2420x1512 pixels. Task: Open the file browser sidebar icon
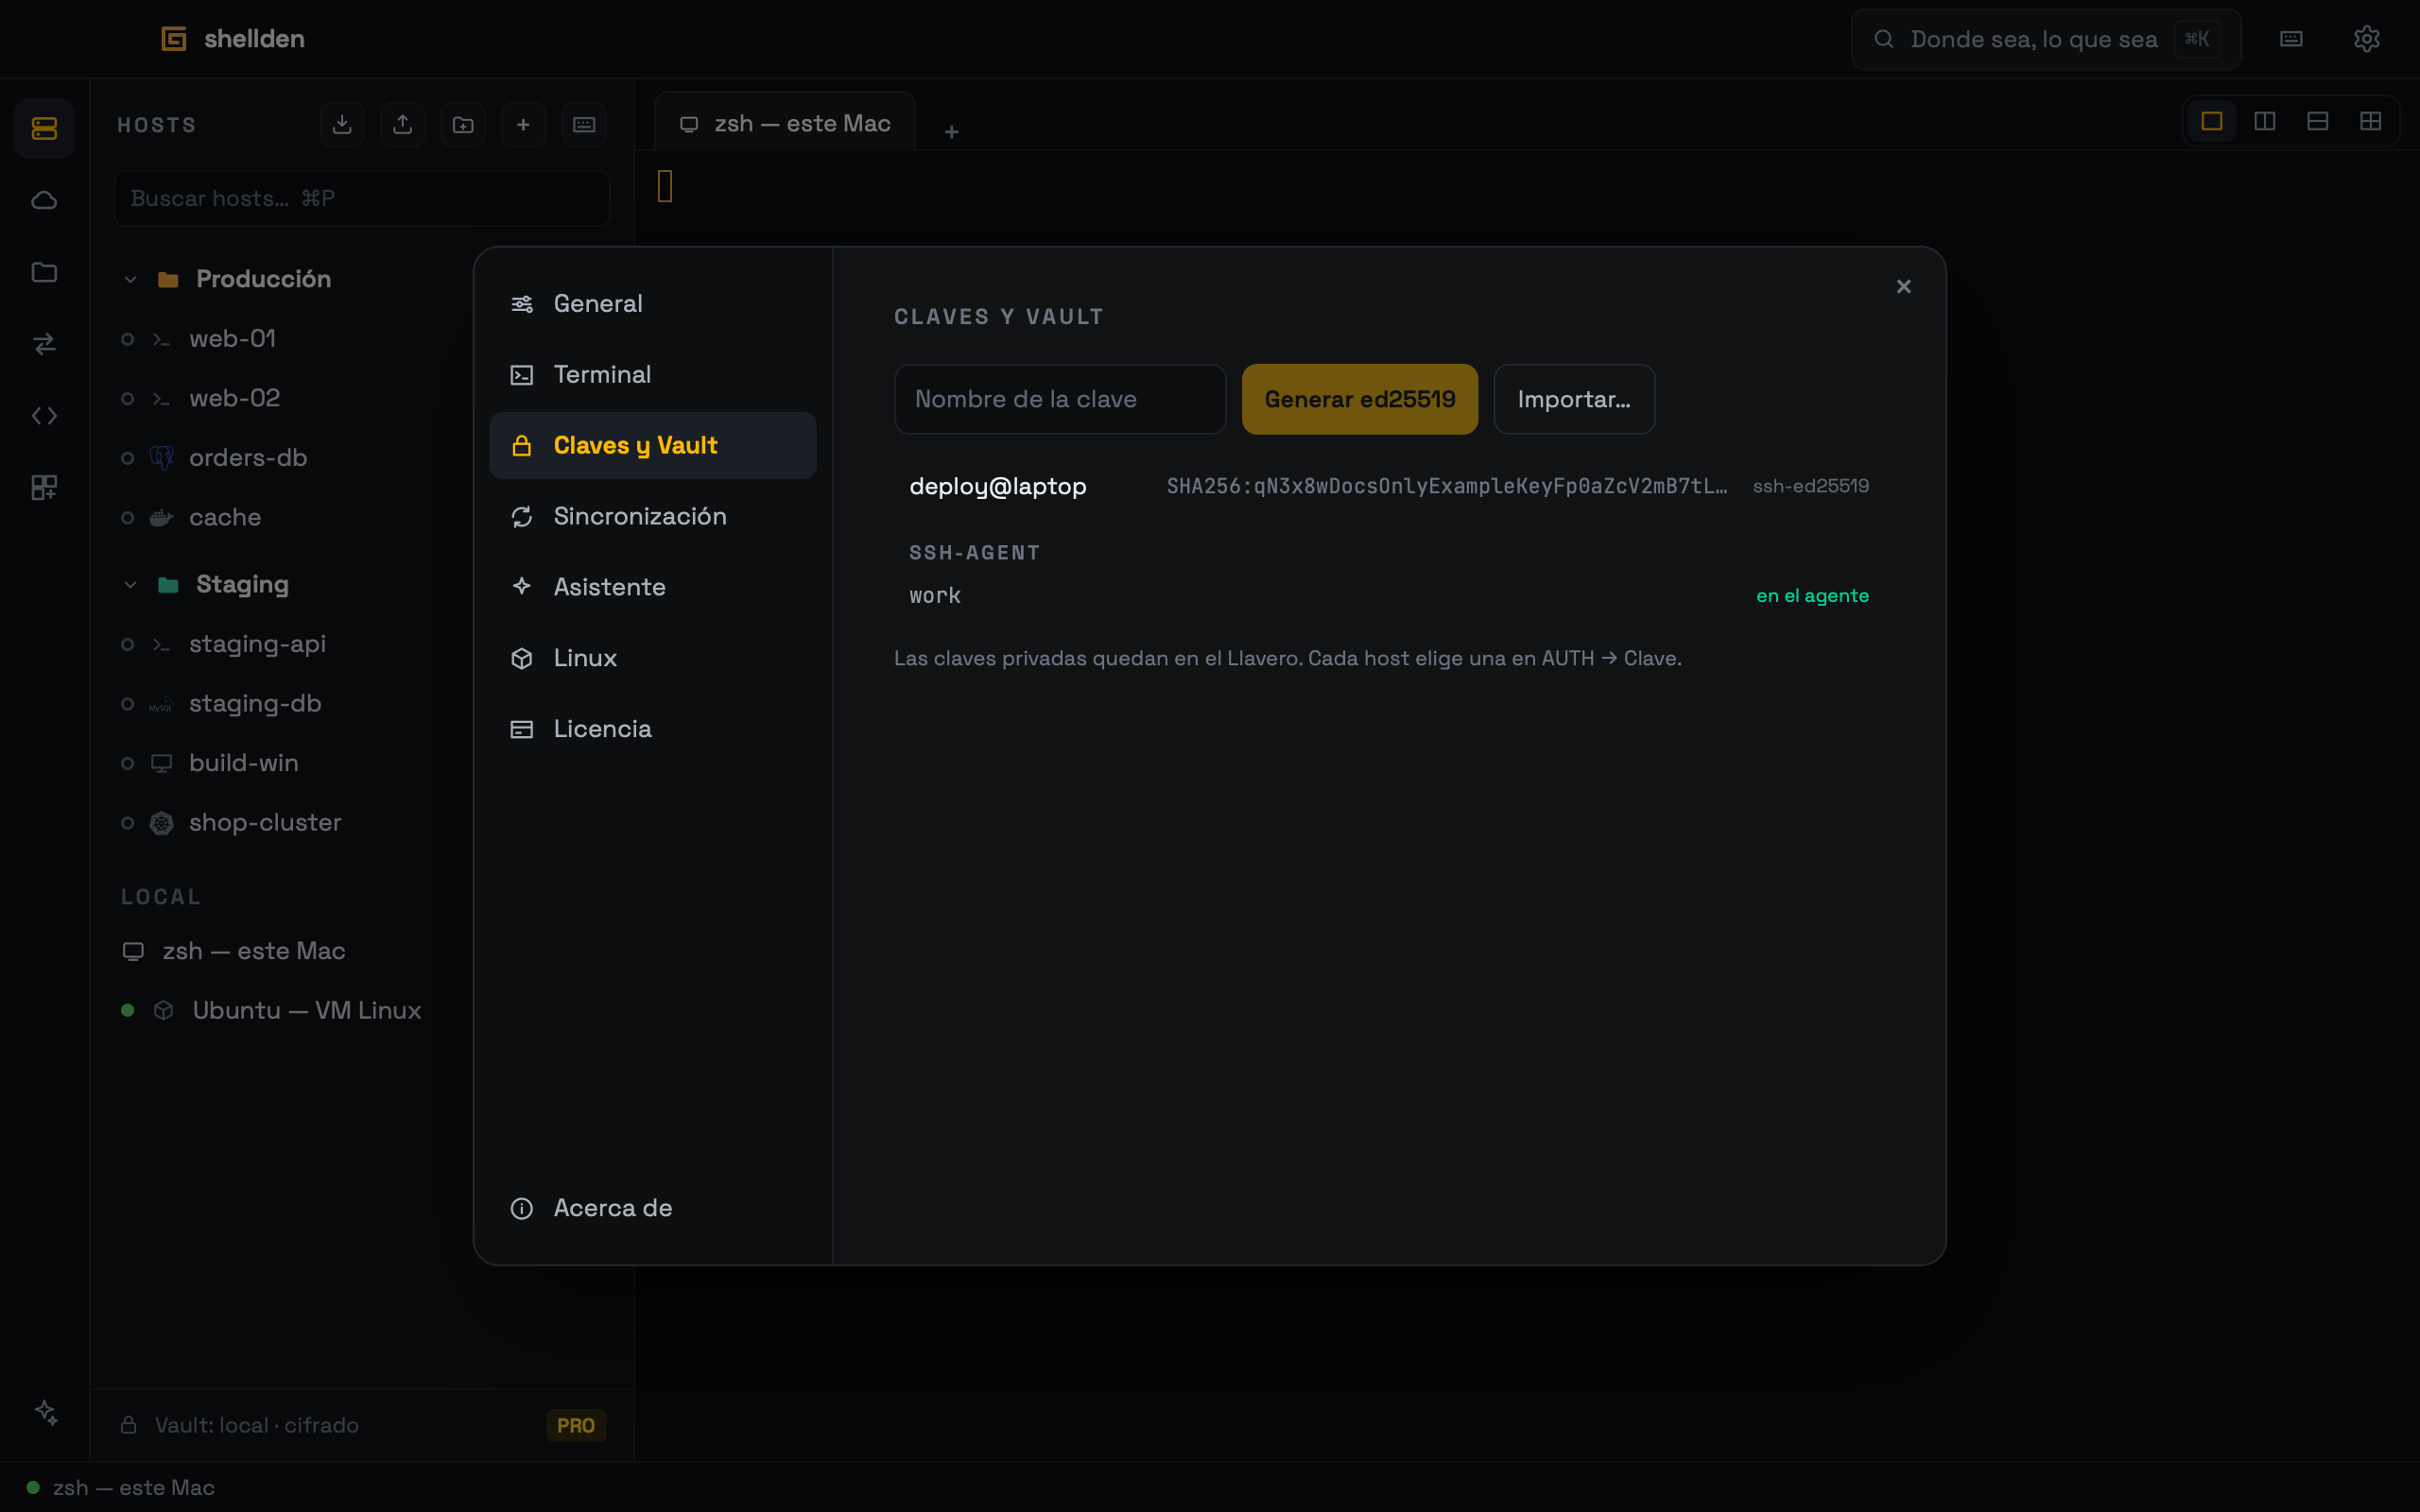(44, 272)
